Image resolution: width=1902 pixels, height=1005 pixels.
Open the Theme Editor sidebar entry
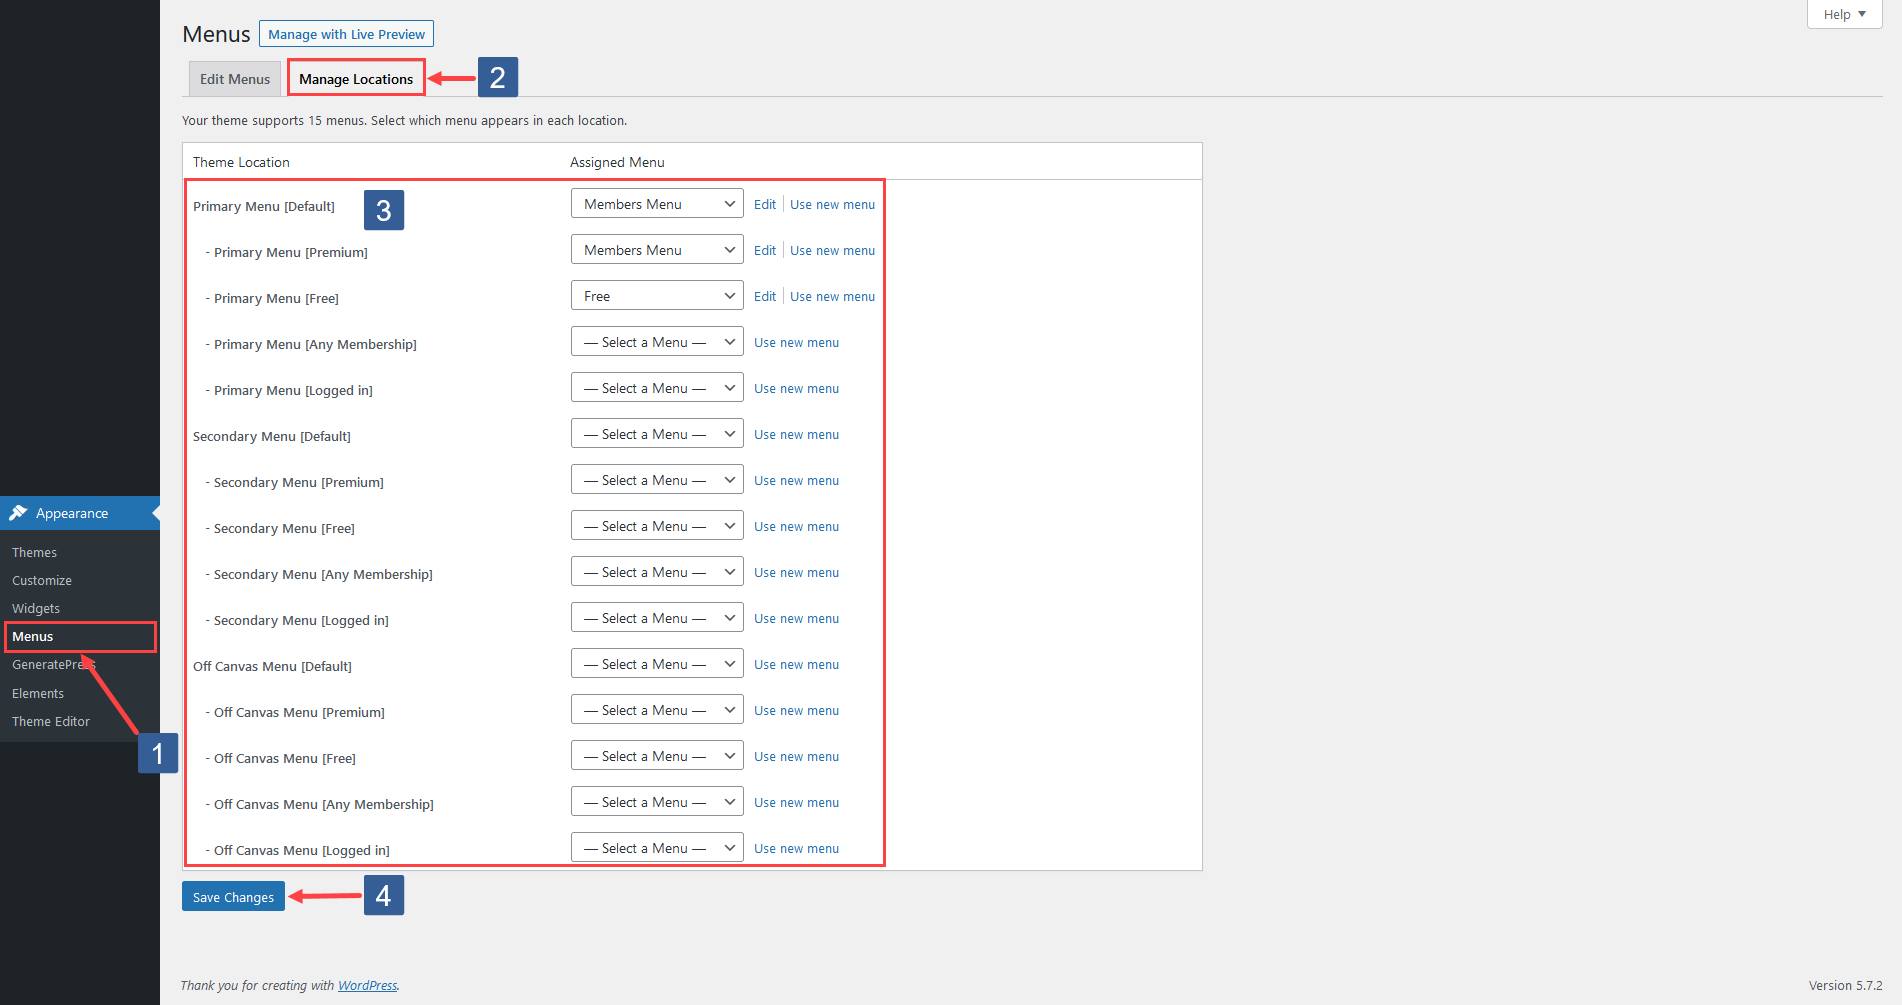click(50, 721)
